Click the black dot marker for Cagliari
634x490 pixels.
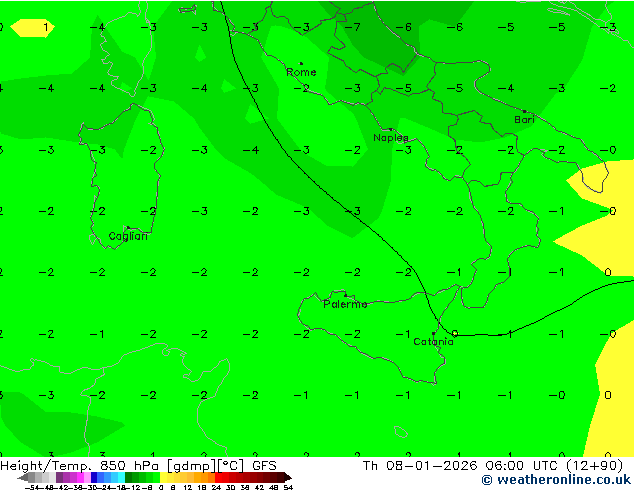128,228
